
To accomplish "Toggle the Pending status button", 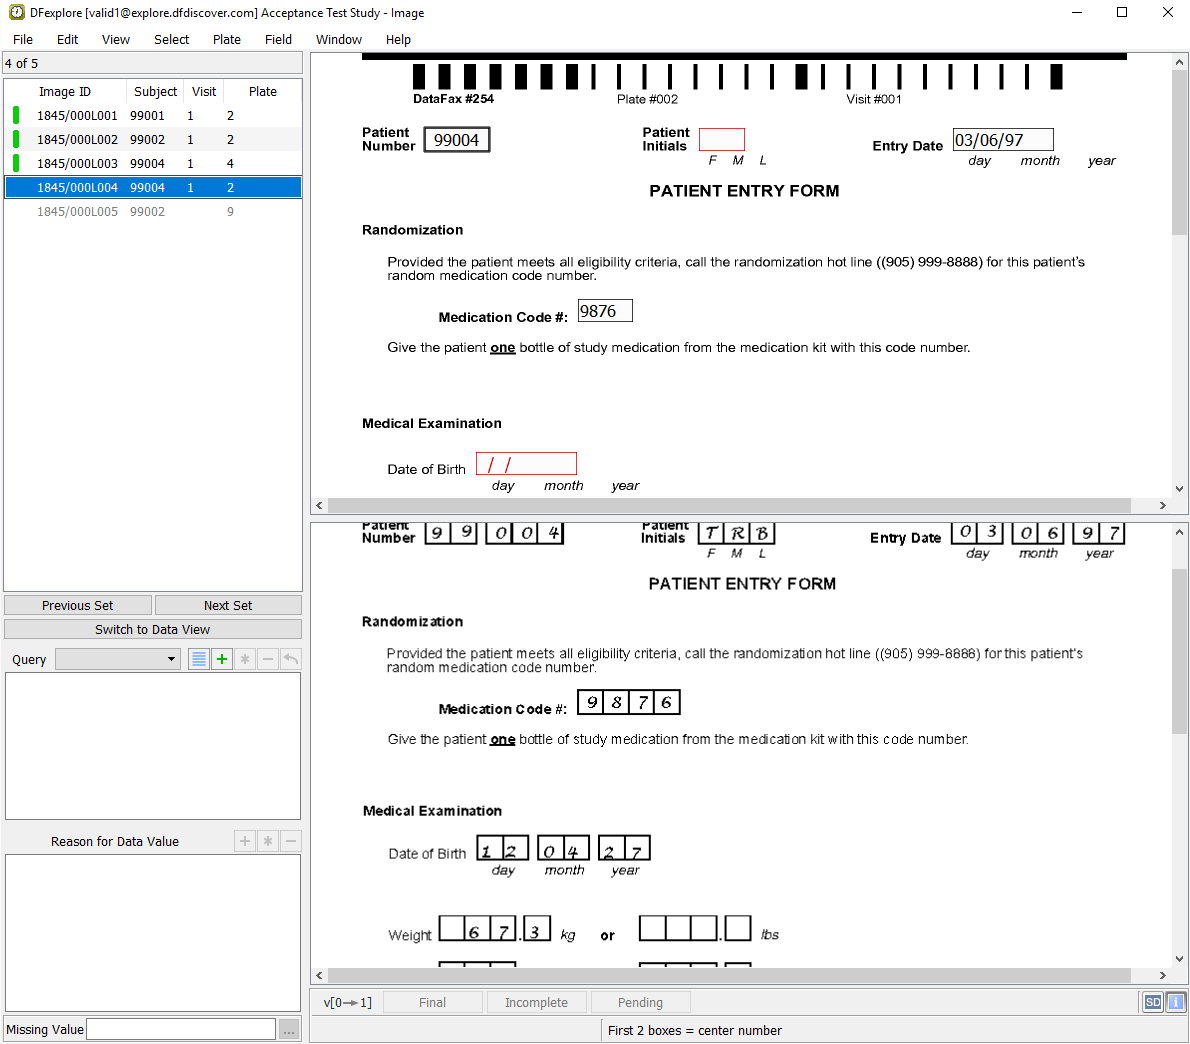I will (x=640, y=1002).
